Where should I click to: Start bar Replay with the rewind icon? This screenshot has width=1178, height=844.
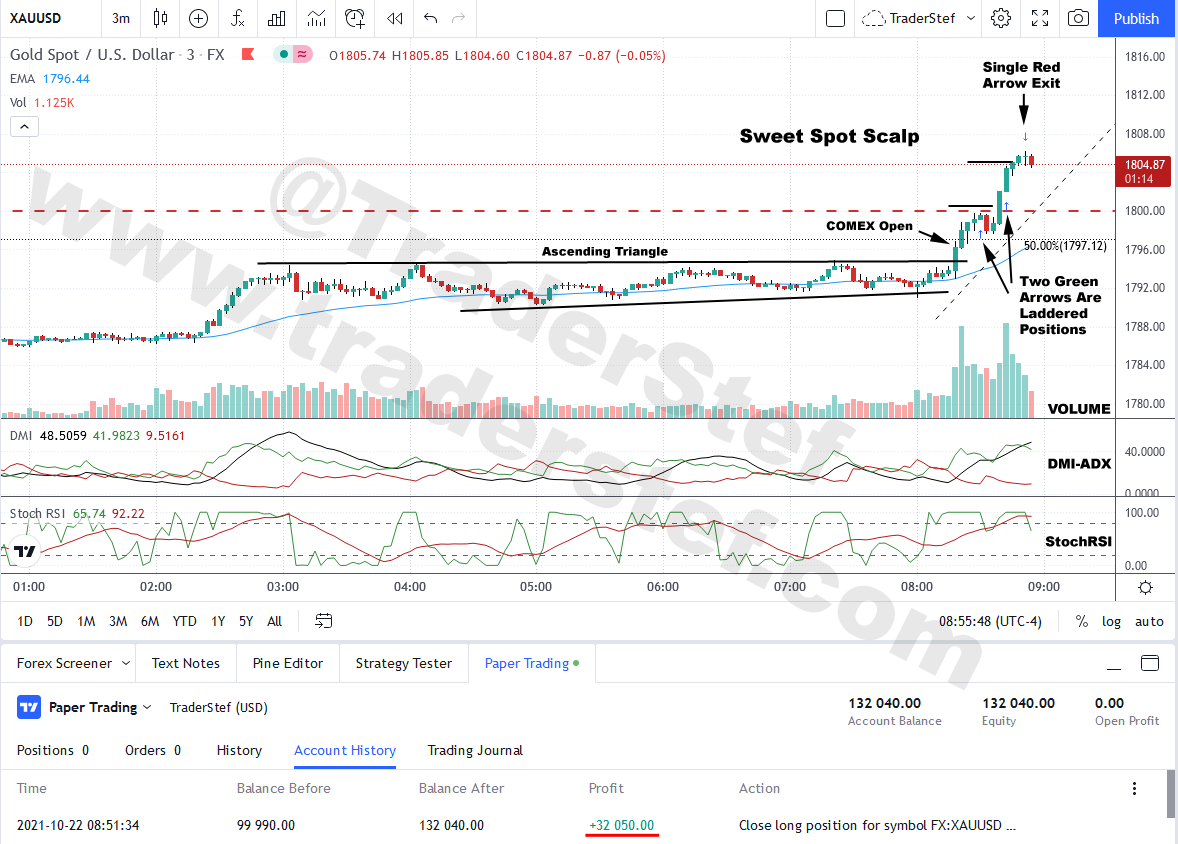tap(395, 18)
